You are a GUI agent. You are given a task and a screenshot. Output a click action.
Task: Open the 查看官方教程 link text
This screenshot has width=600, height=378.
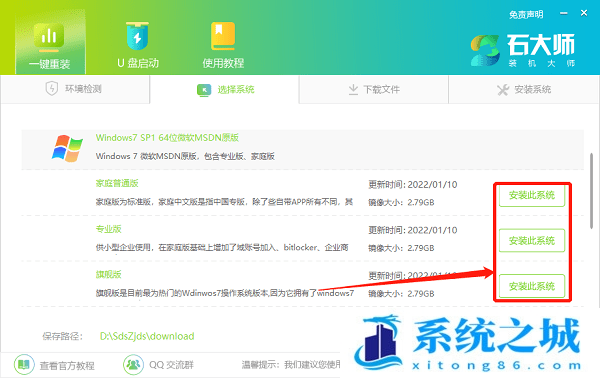tap(67, 365)
